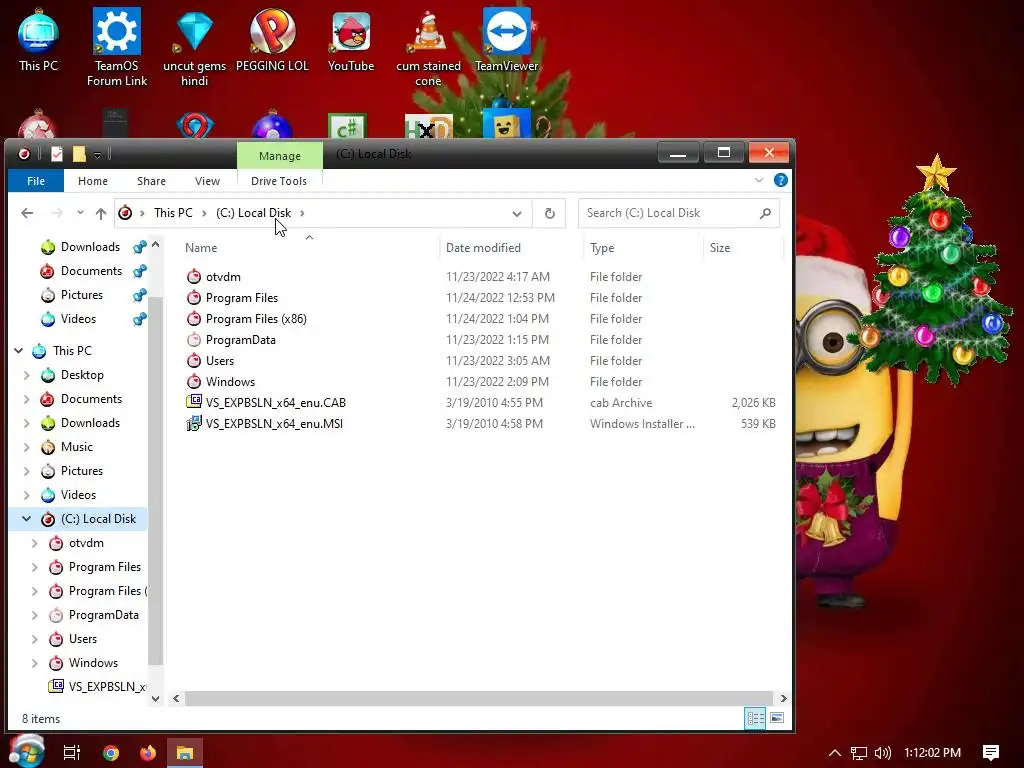Click the File Explorer taskbar icon

pos(185,753)
